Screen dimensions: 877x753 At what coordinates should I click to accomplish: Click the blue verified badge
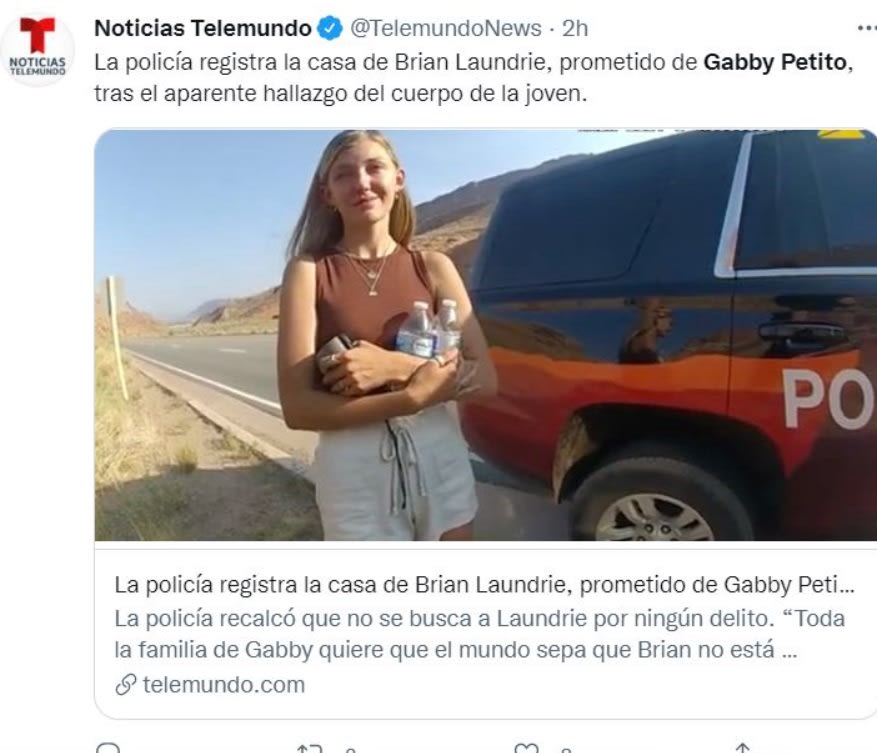point(330,29)
